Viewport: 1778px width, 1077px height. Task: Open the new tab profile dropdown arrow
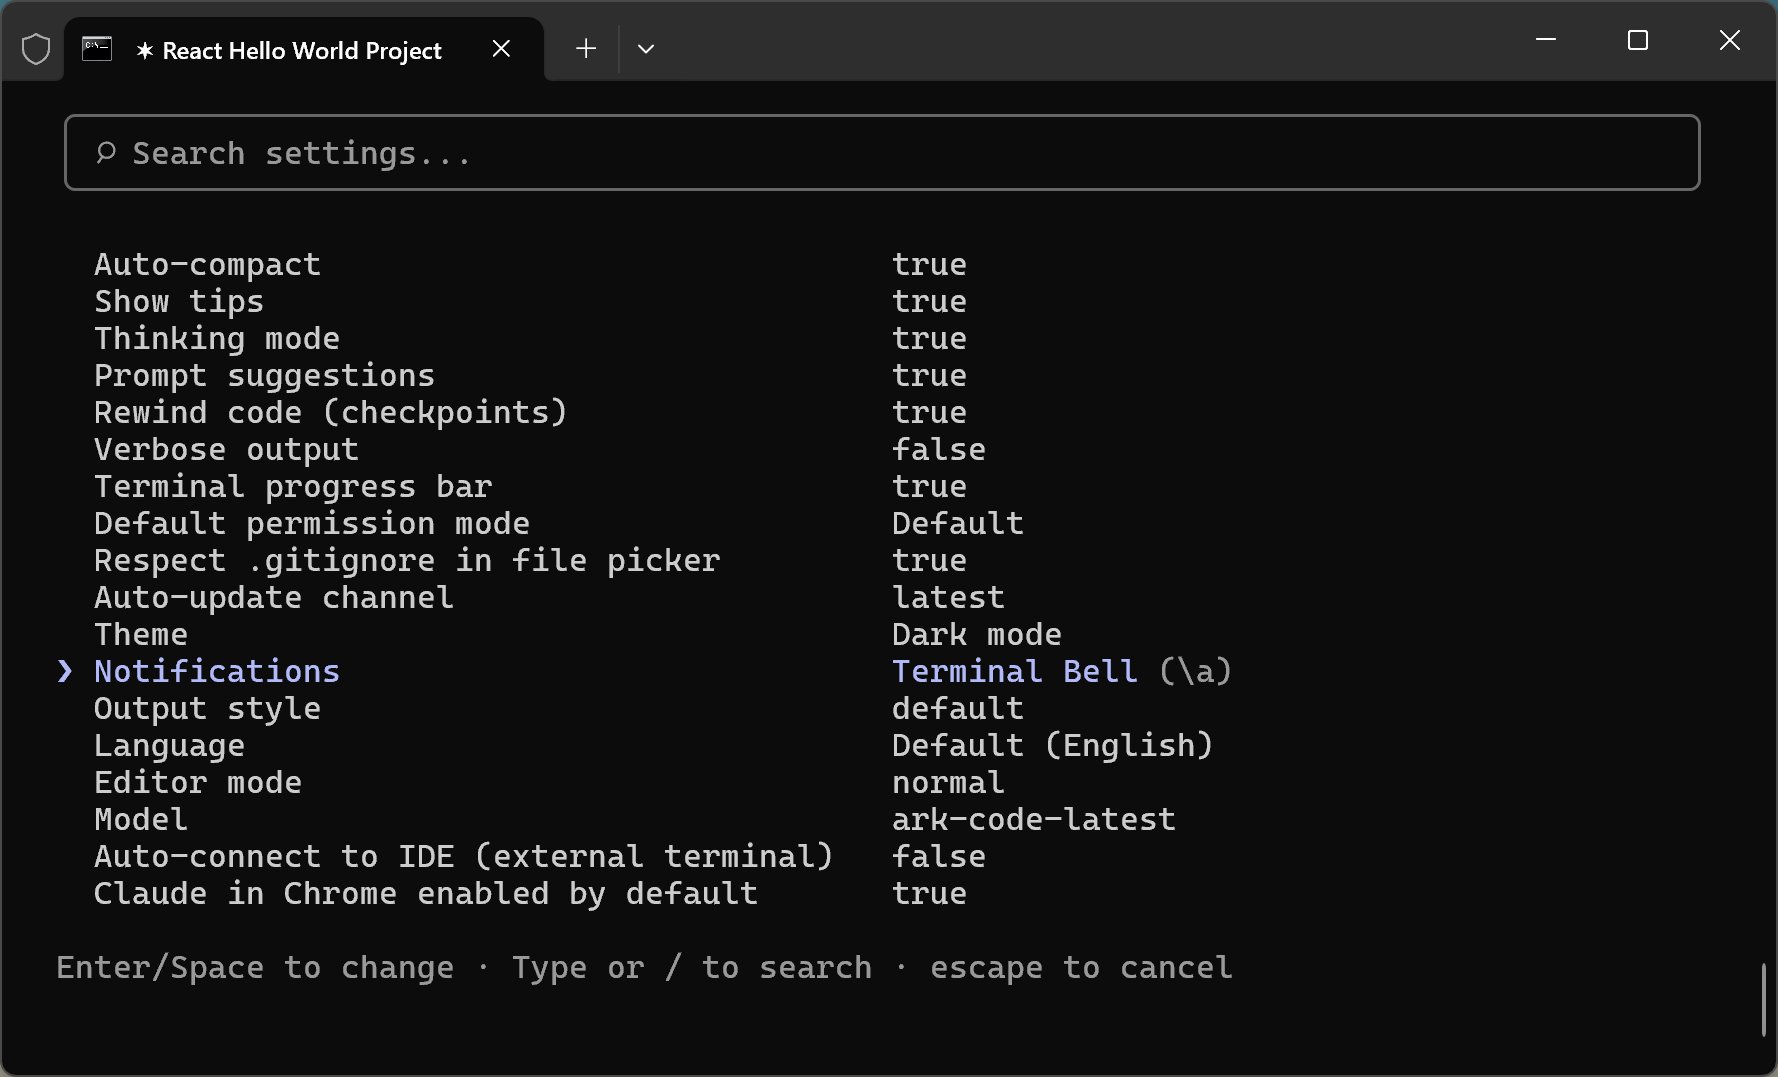tap(646, 49)
